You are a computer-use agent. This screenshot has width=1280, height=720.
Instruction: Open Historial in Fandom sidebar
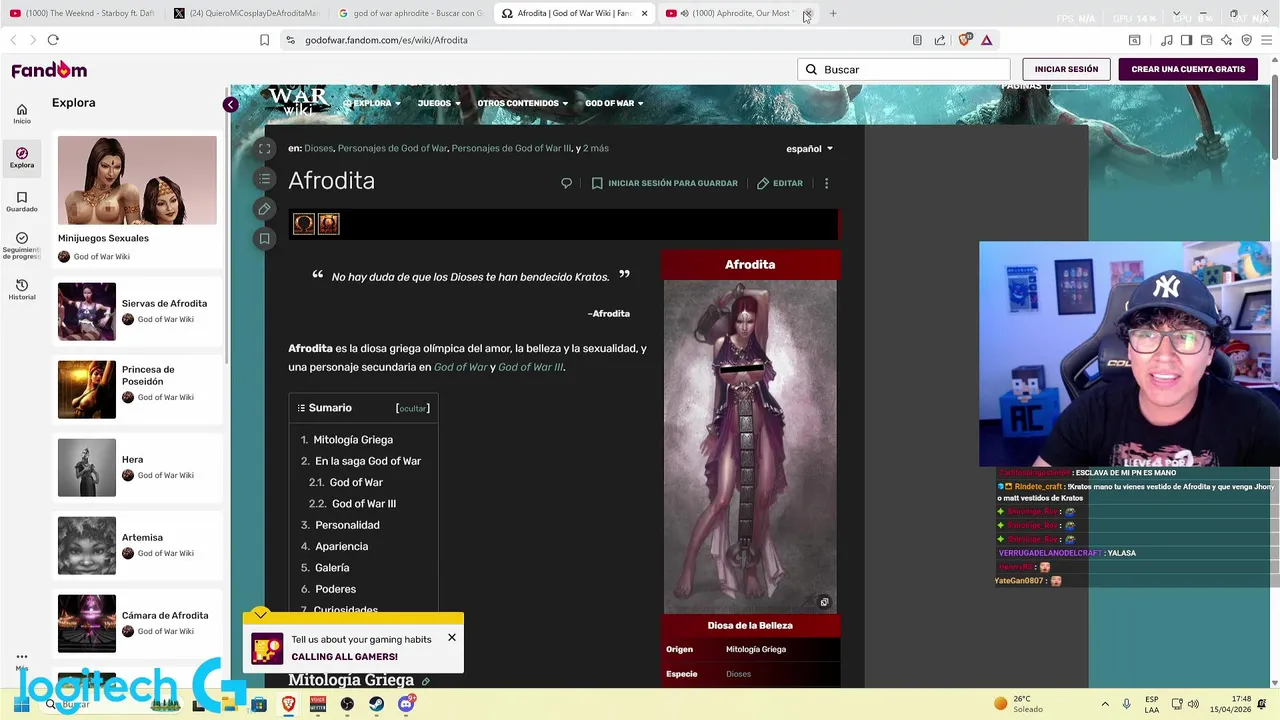(x=22, y=290)
